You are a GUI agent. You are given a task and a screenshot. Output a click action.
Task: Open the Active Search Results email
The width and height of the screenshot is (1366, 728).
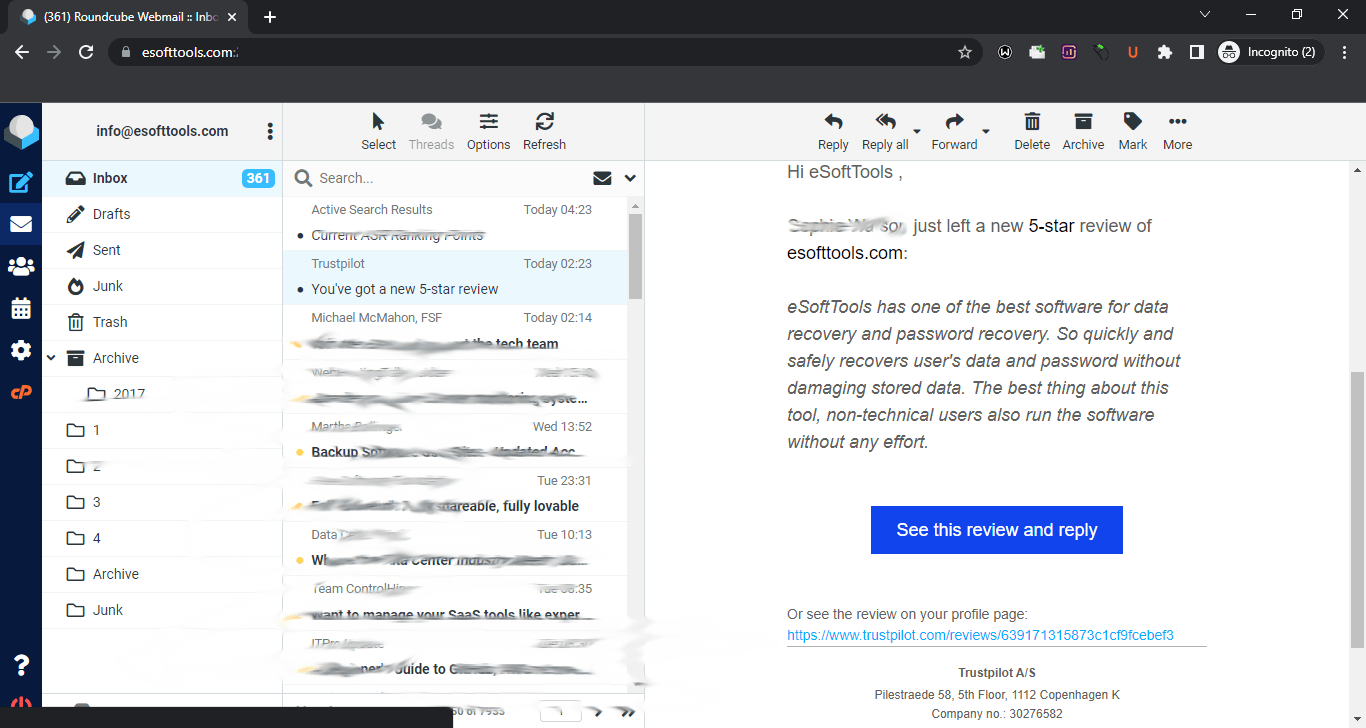(x=456, y=223)
